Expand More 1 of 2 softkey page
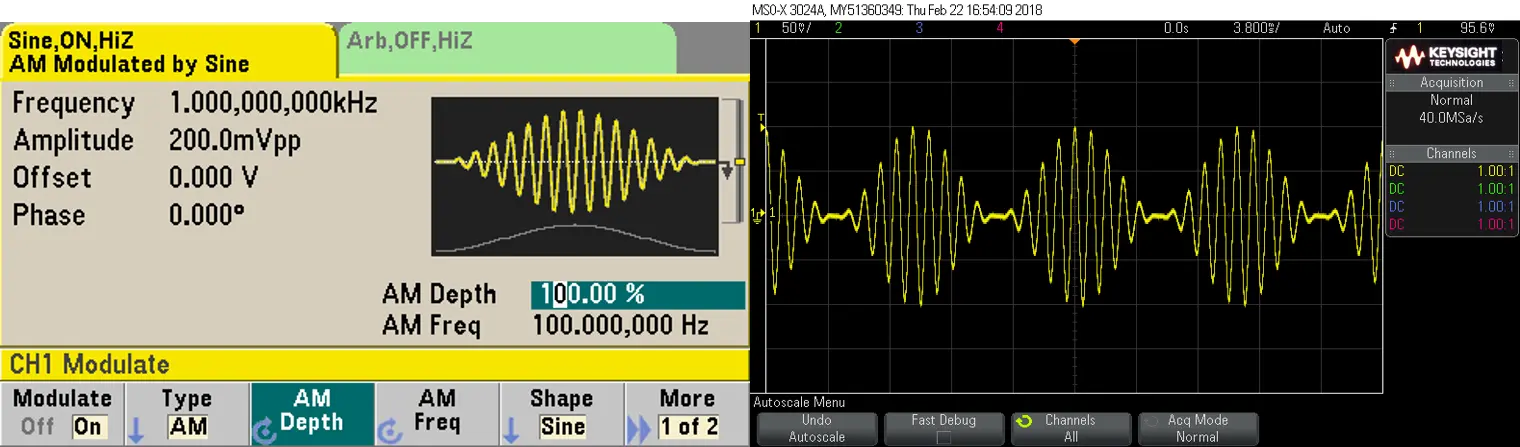This screenshot has height=447, width=1520. 687,412
